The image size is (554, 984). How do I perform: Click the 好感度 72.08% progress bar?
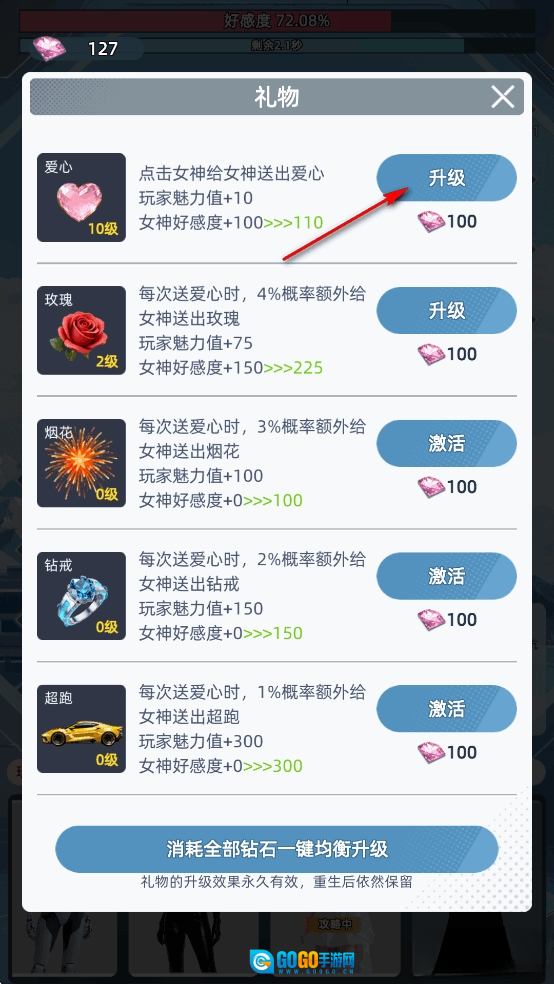(277, 21)
